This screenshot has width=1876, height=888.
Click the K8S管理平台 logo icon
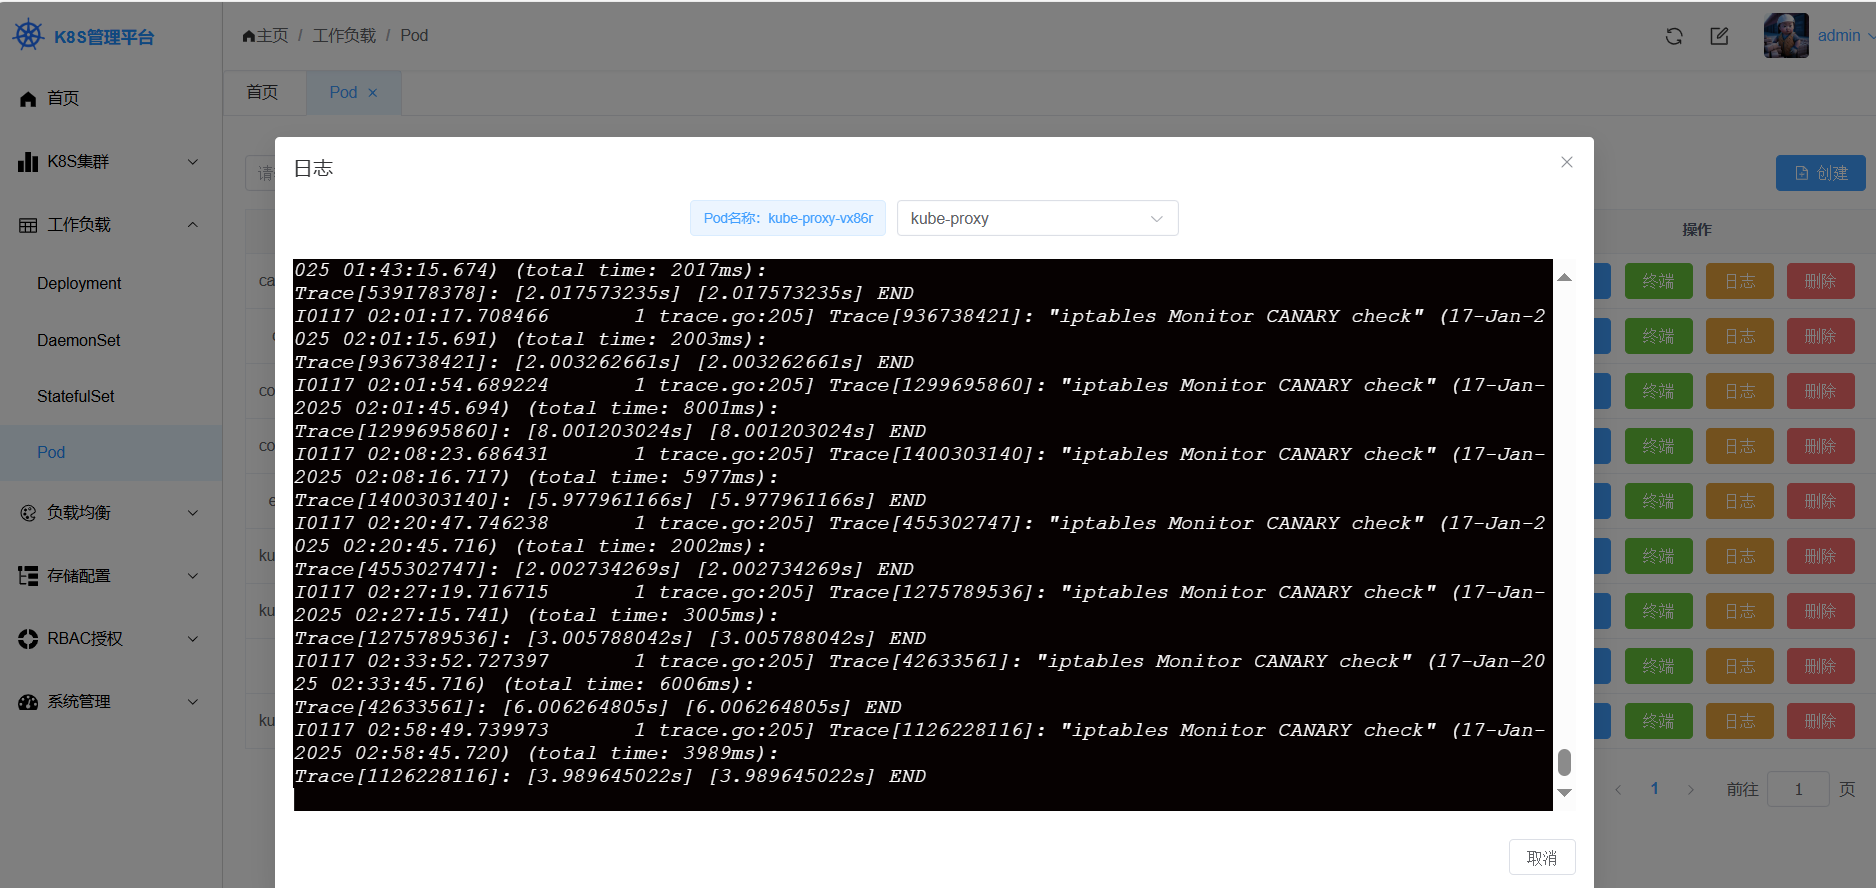coord(28,36)
